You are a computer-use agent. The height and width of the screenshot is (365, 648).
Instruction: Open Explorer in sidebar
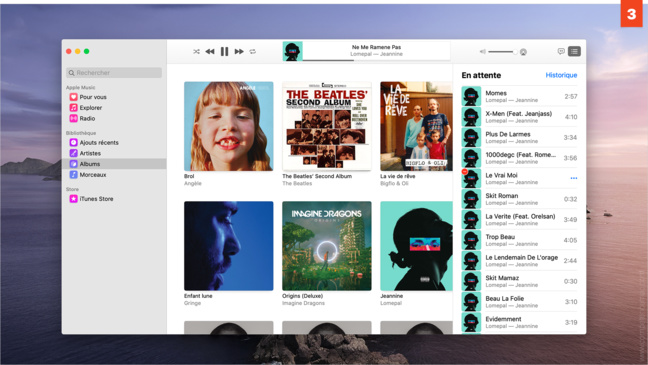point(91,108)
